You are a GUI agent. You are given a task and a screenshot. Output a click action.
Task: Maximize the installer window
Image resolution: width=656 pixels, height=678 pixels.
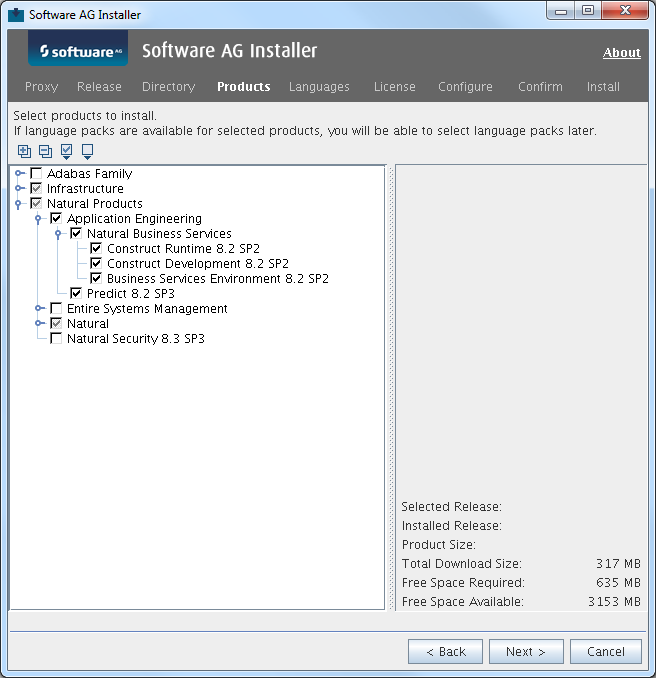(x=588, y=10)
